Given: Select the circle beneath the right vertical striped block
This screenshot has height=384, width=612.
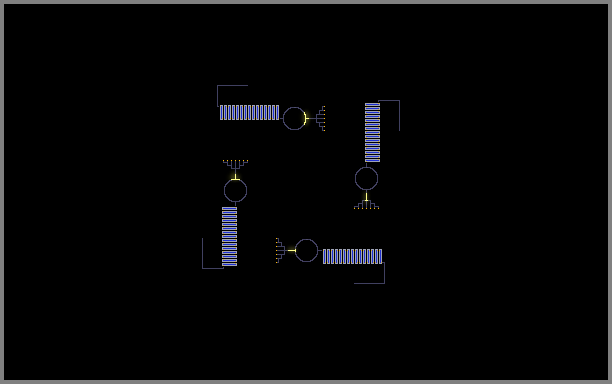Looking at the screenshot, I should coord(366,178).
